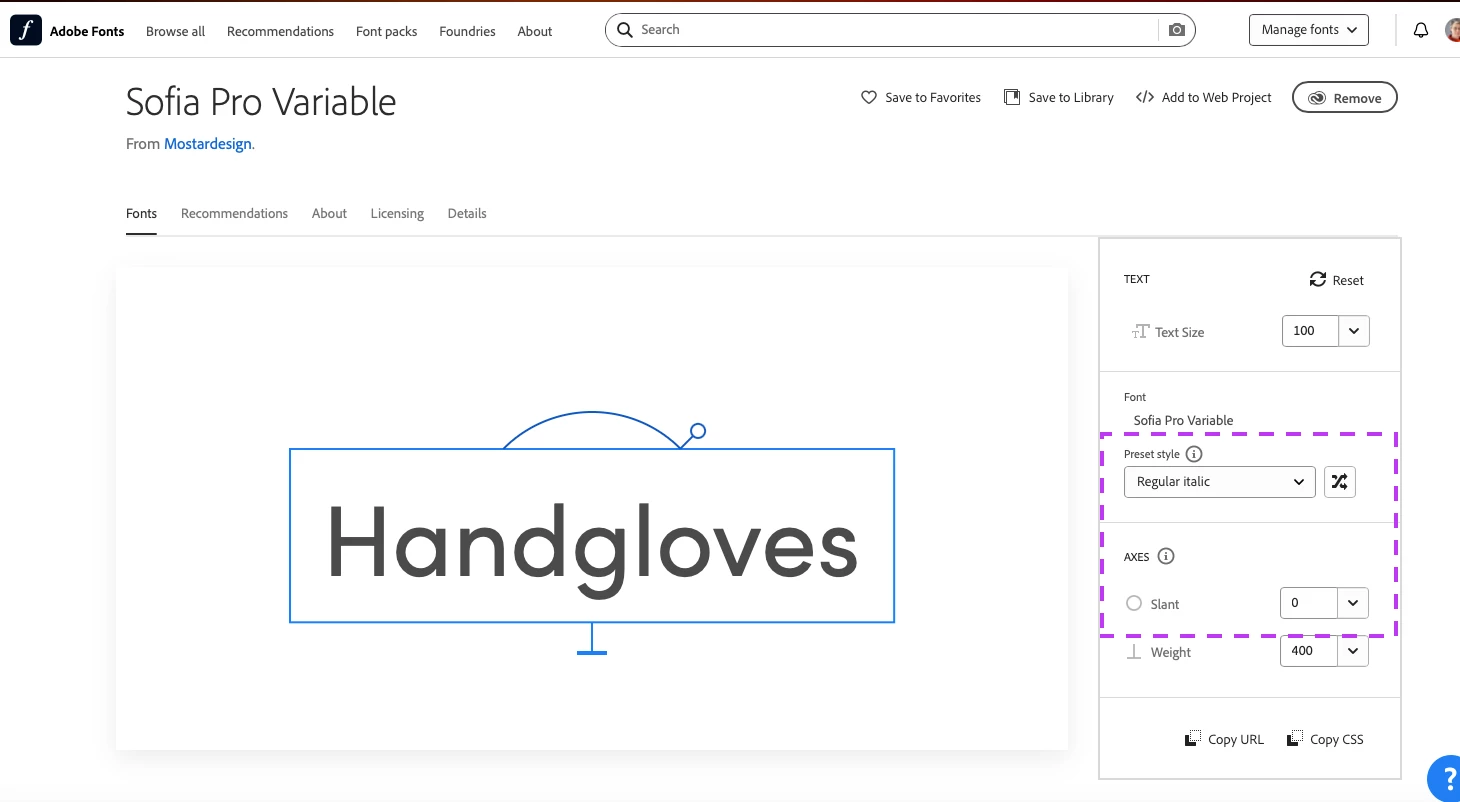Click weight handle below Handgloves box
1460x802 pixels.
592,652
